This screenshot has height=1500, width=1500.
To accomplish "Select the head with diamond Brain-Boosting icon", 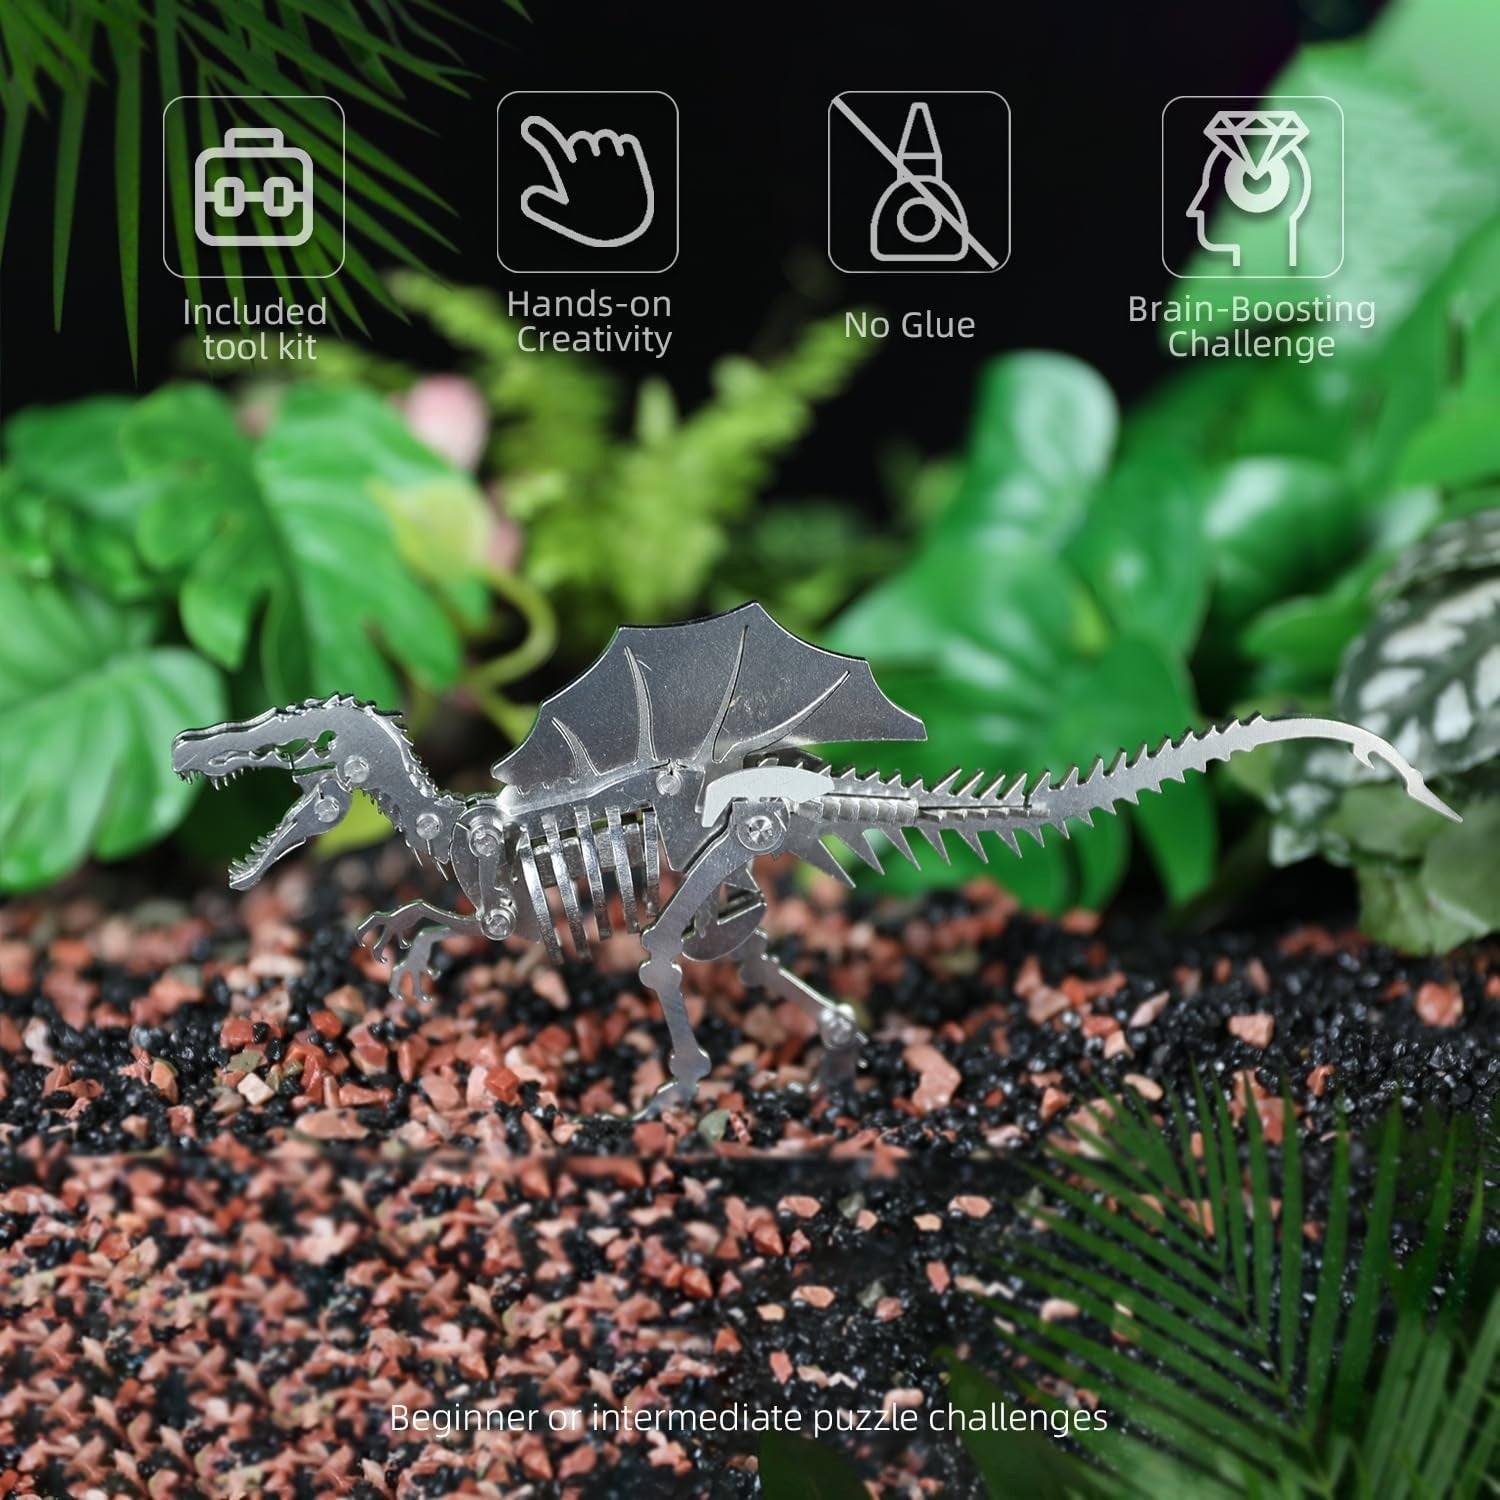I will [1252, 186].
